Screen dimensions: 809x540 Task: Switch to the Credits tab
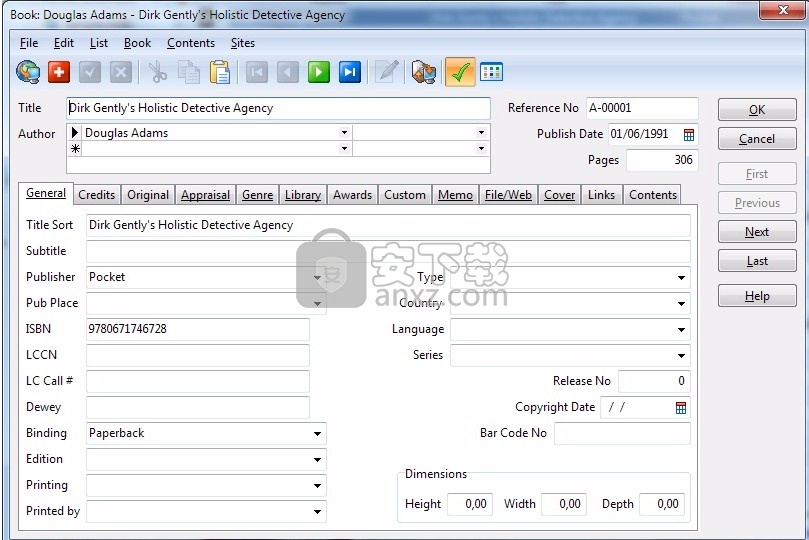[x=96, y=195]
